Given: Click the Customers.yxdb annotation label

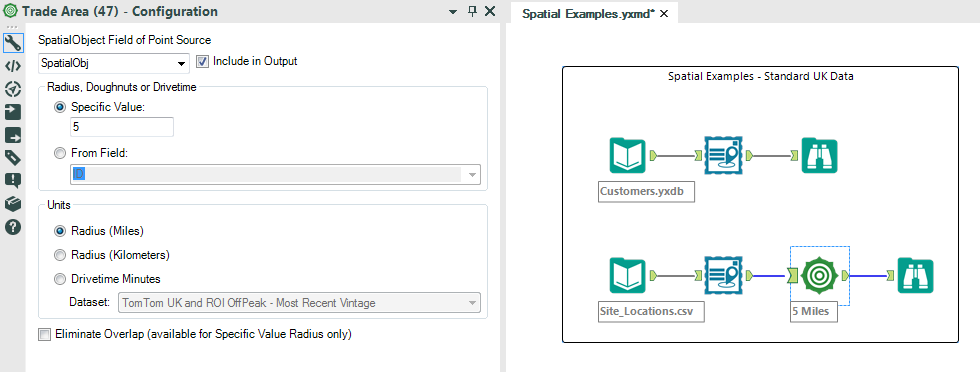Looking at the screenshot, I should 646,192.
